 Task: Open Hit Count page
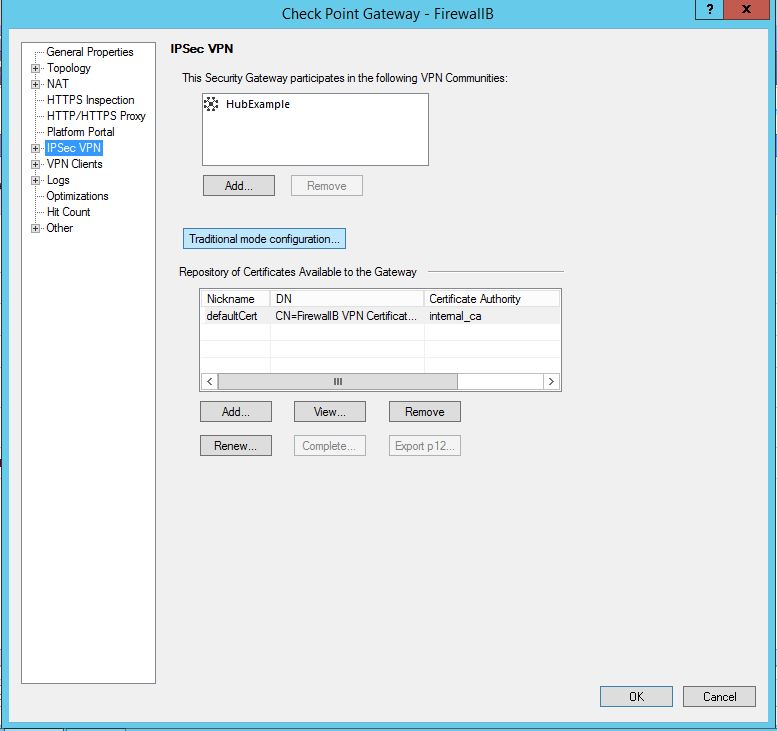point(68,212)
